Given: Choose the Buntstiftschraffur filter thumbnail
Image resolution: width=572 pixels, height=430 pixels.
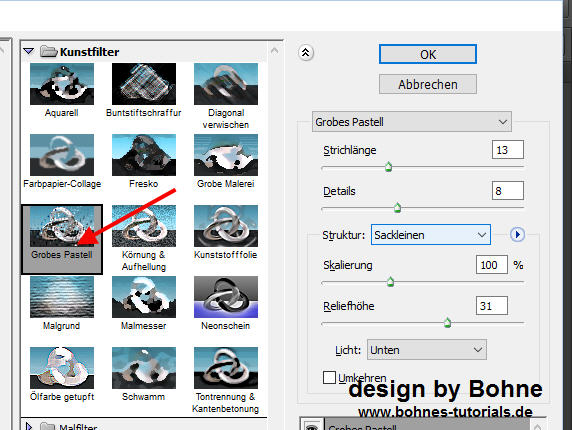Looking at the screenshot, I should (144, 84).
